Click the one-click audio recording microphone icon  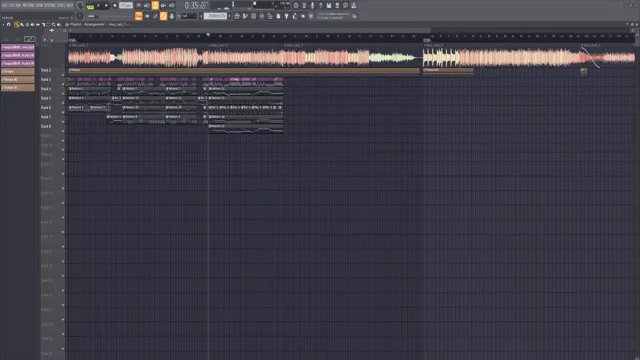tap(313, 5)
